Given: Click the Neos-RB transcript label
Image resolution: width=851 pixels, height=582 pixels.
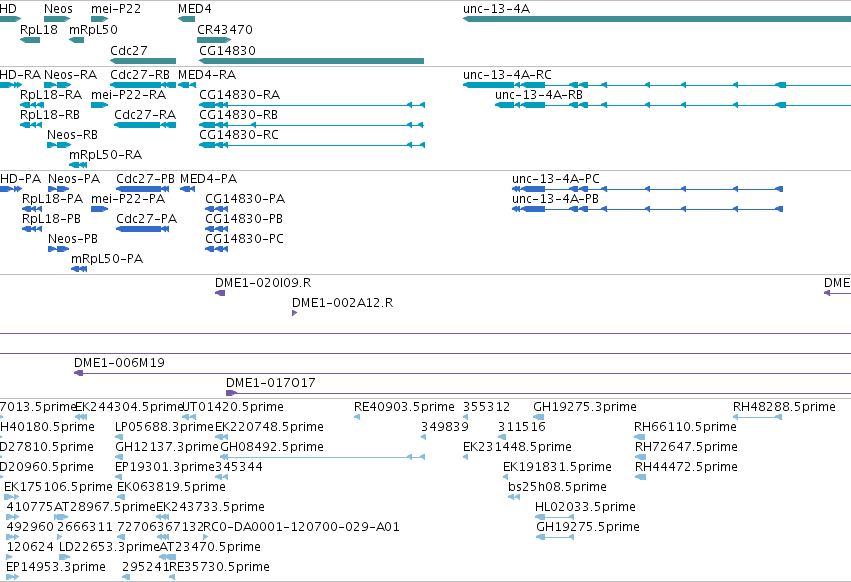Looking at the screenshot, I should [72, 135].
